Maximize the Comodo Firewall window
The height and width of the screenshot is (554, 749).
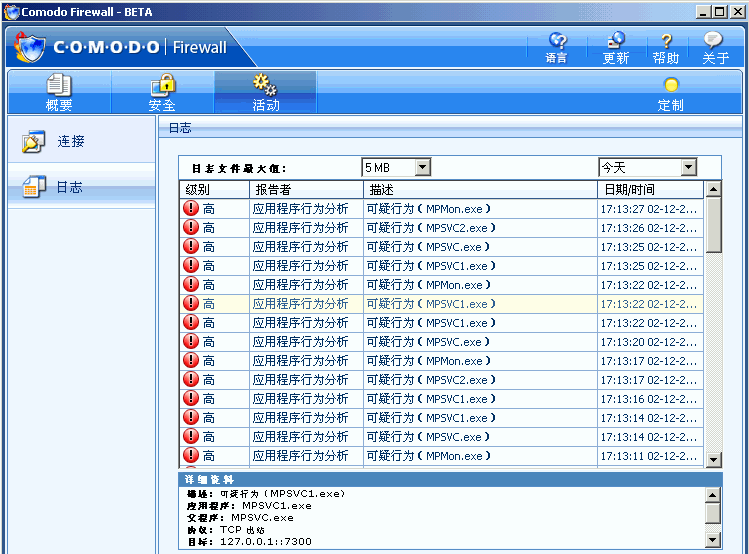pyautogui.click(x=719, y=12)
